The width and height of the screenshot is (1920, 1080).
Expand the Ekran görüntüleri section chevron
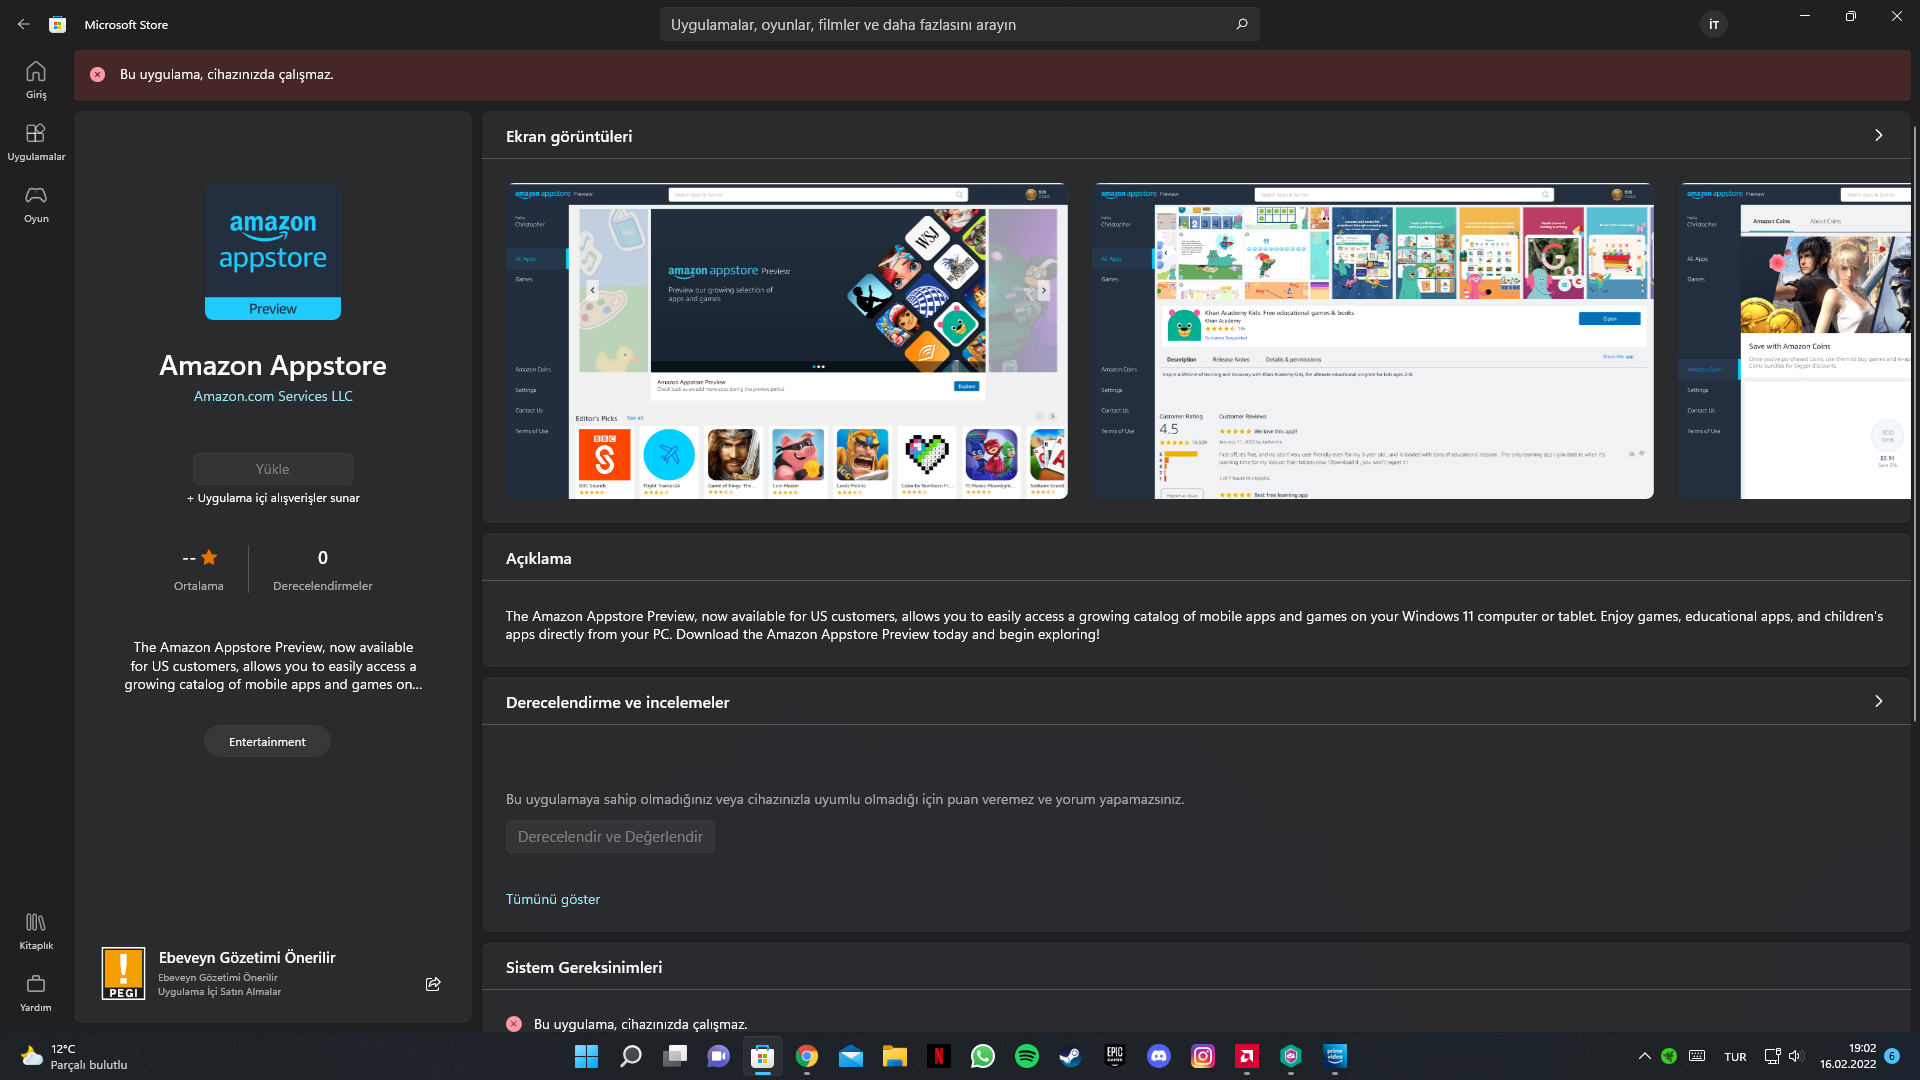pyautogui.click(x=1878, y=135)
